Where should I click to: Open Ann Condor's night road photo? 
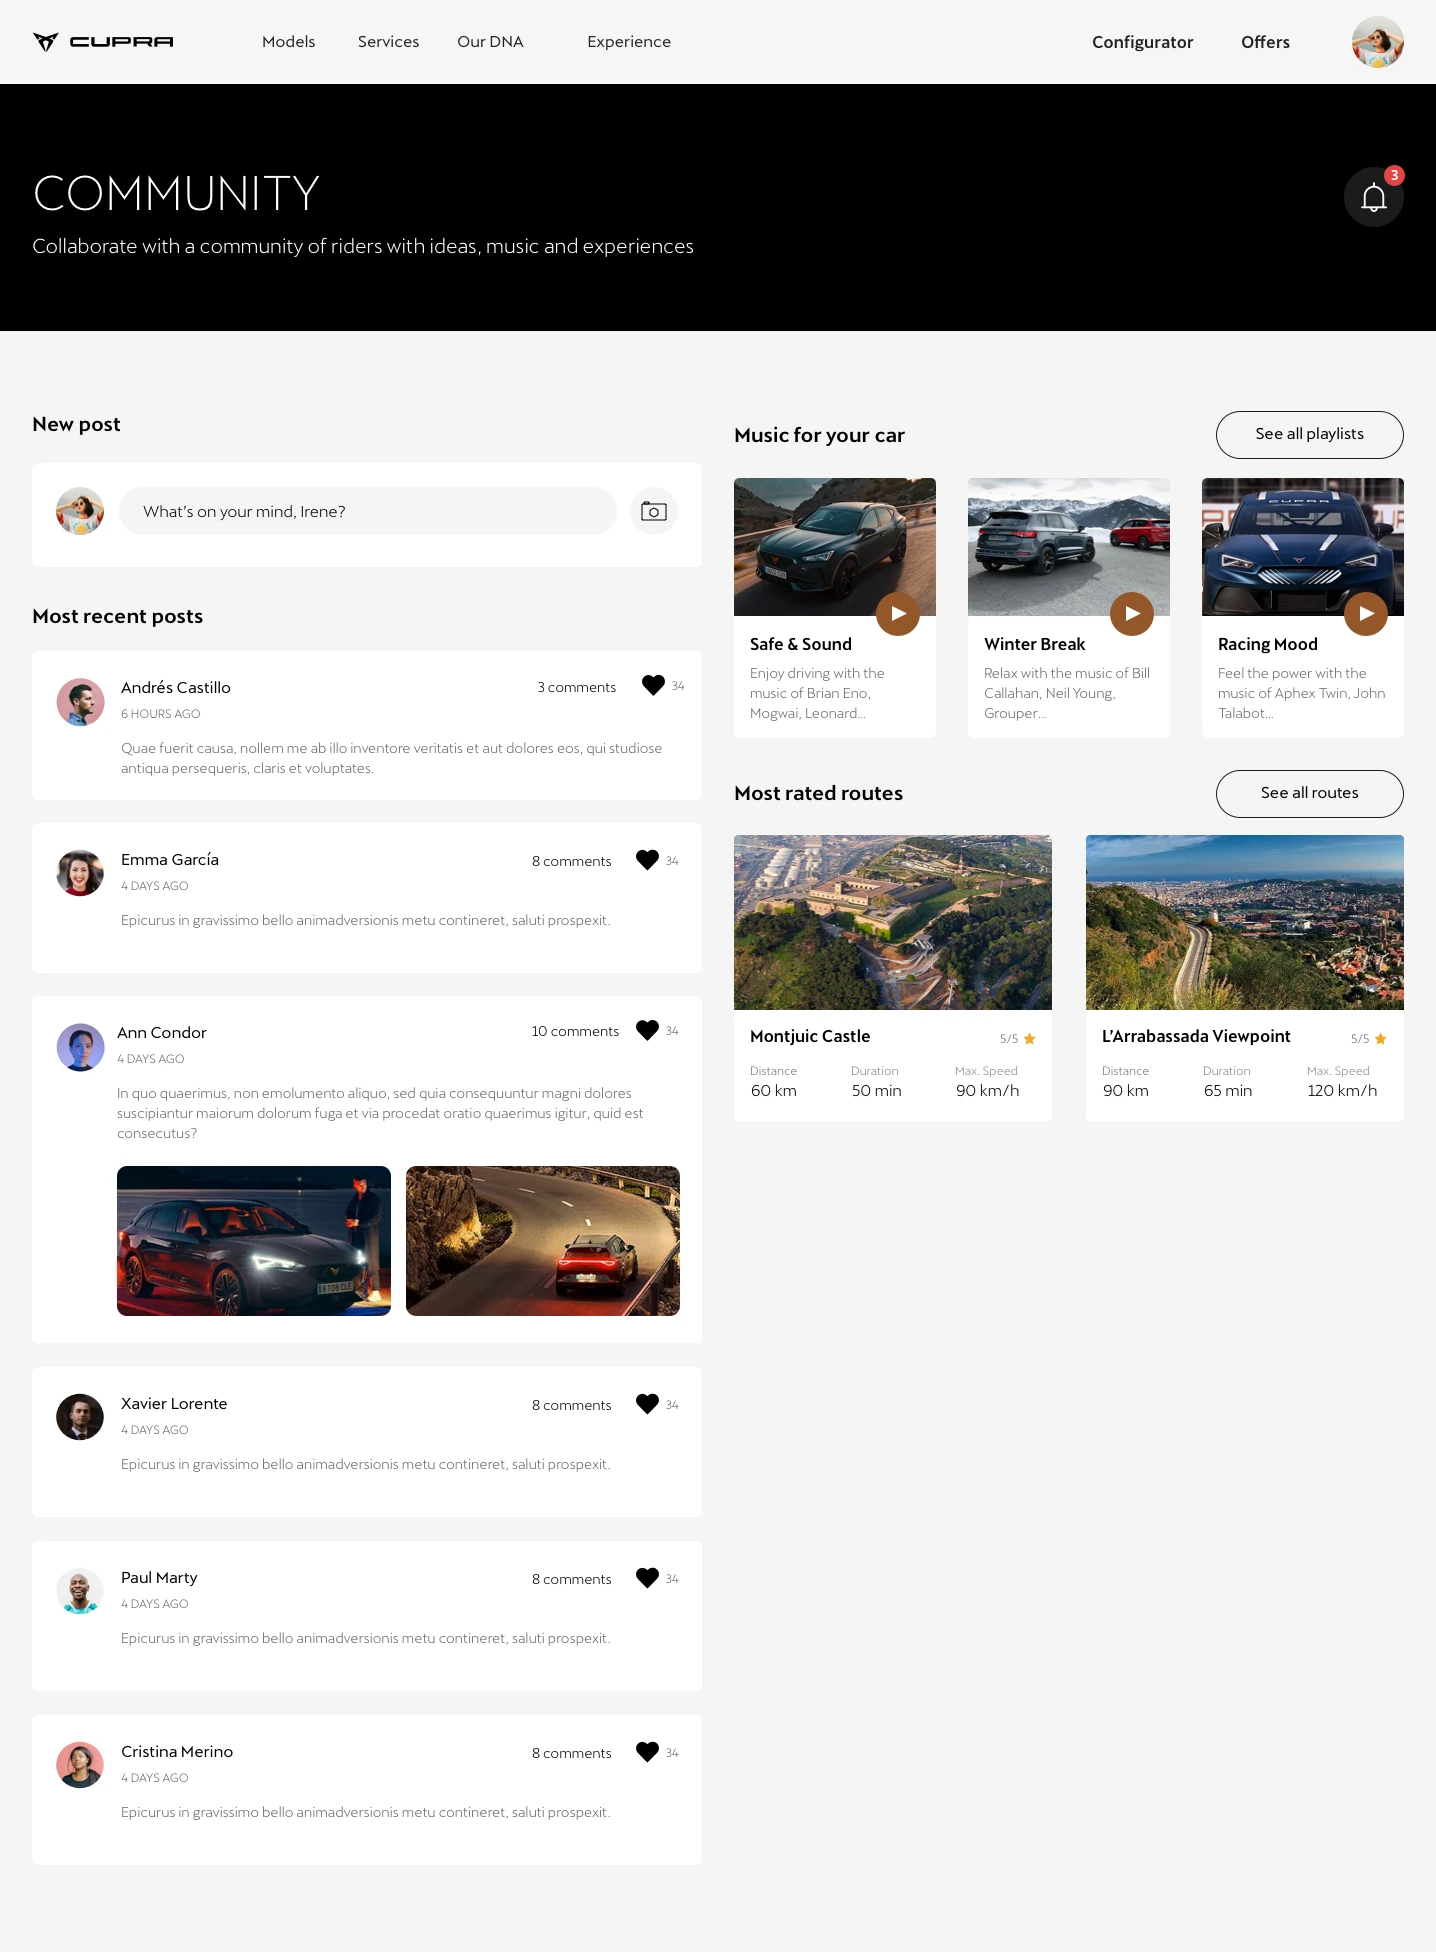[543, 1241]
